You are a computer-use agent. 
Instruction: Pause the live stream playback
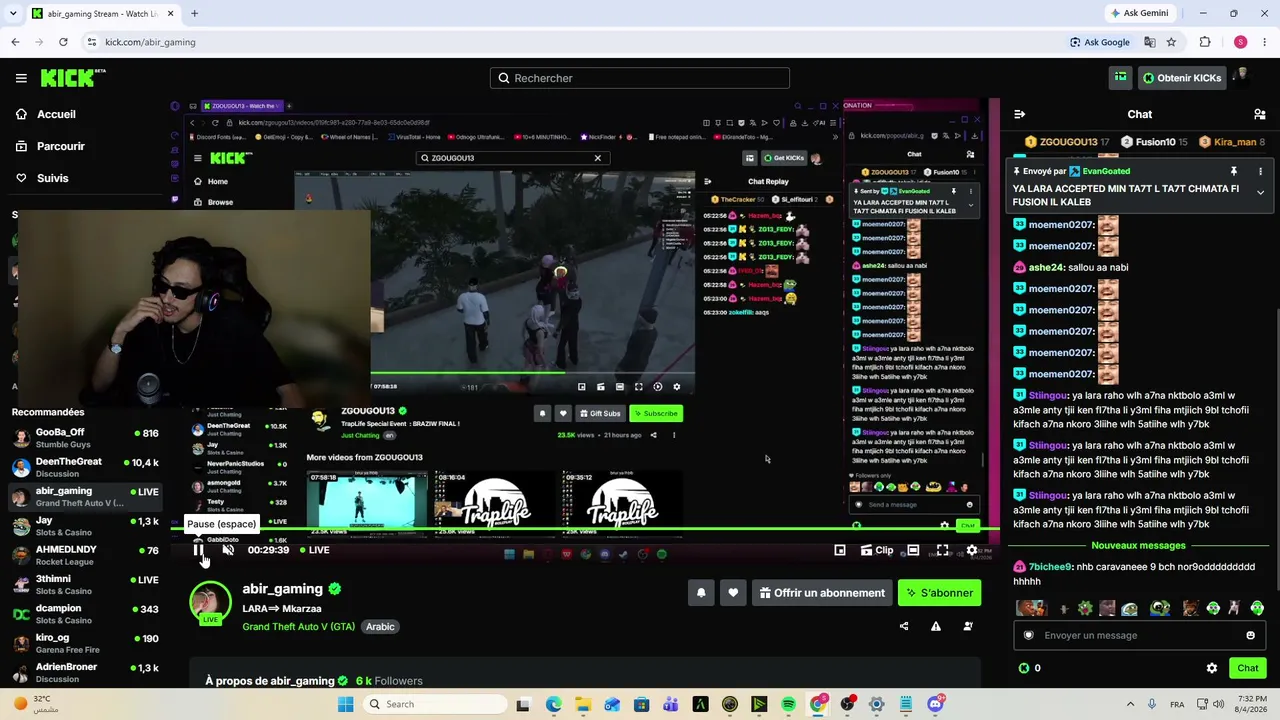tap(199, 550)
